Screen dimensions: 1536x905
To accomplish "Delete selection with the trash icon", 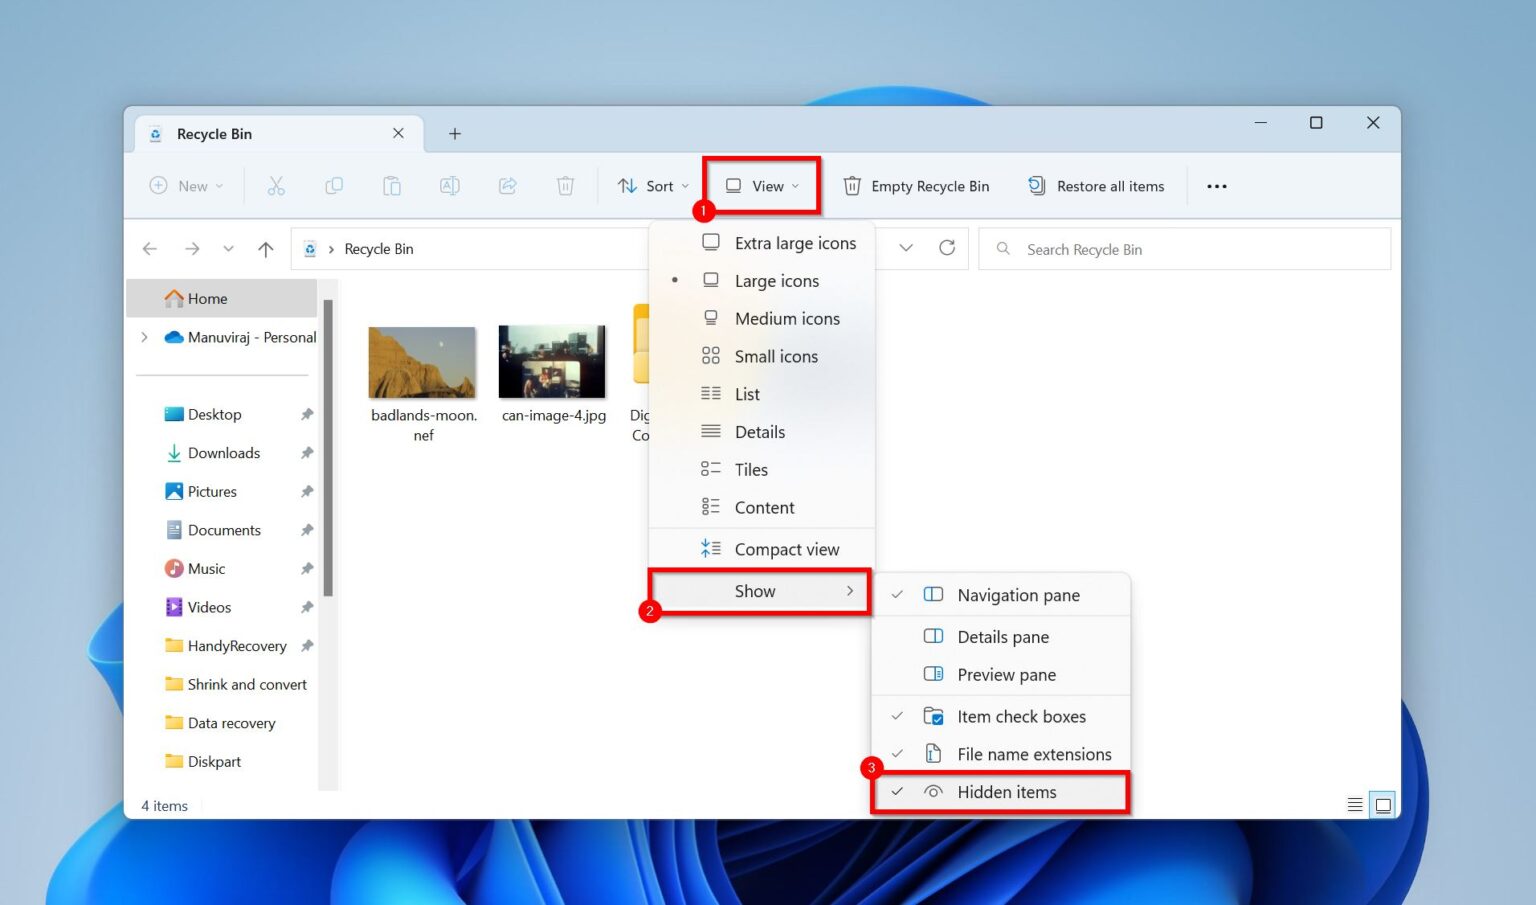I will pos(565,185).
